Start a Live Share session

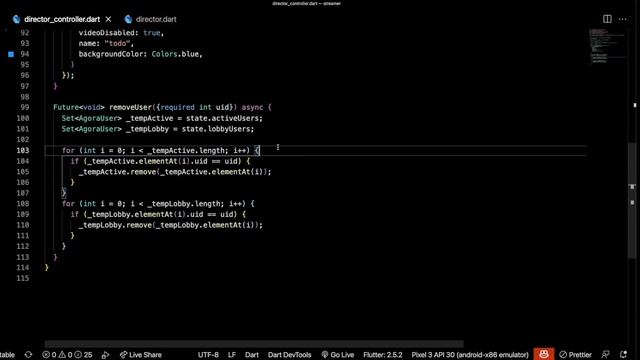coord(140,355)
